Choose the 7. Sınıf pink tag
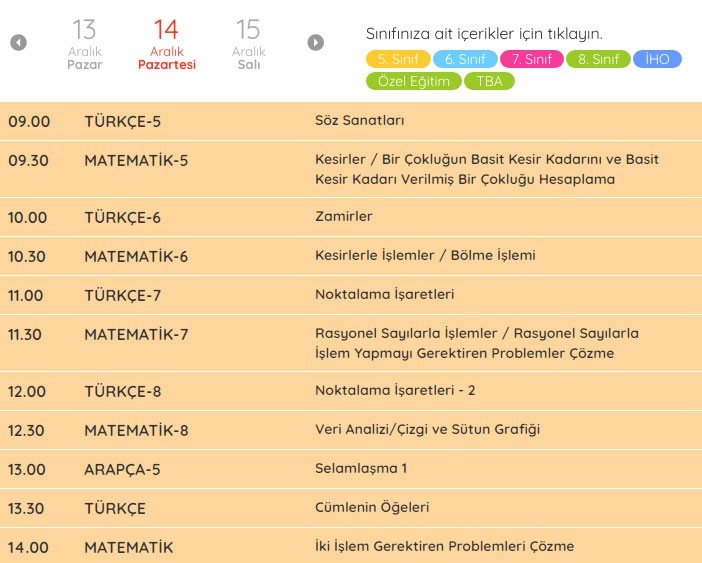Viewport: 702px width, 563px height. (532, 59)
